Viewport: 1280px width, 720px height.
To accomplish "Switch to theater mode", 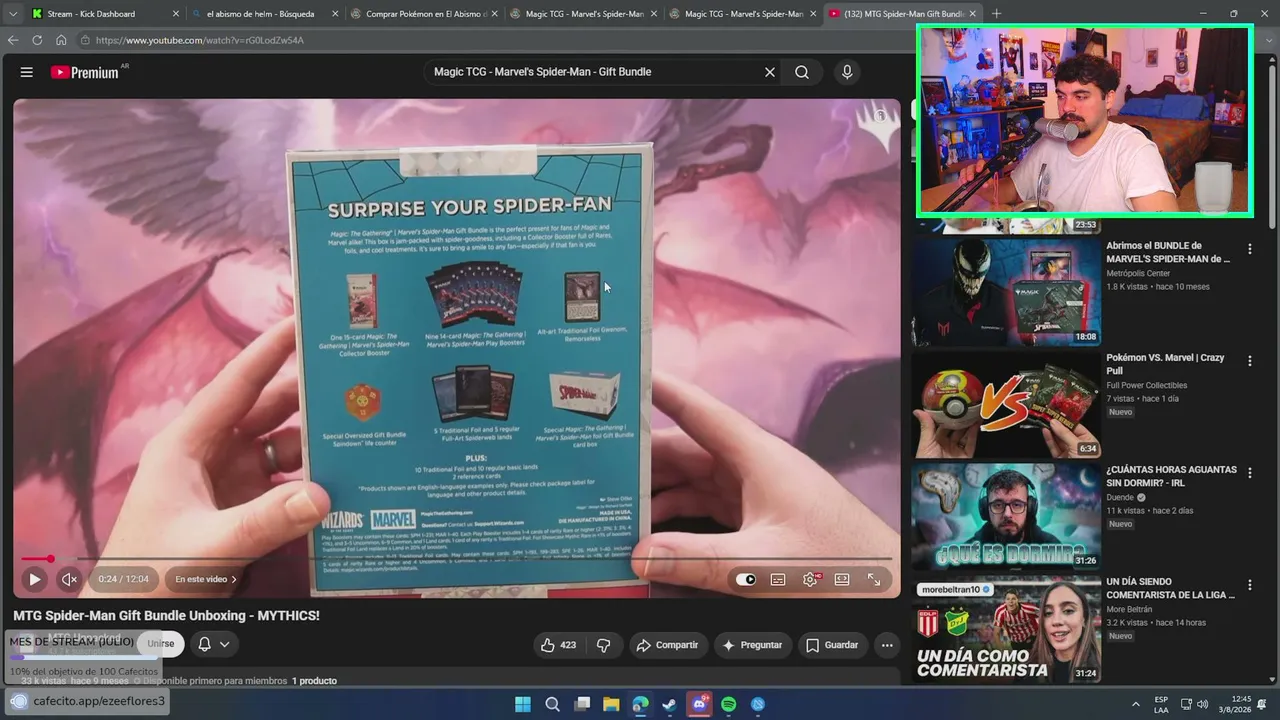I will tap(842, 579).
